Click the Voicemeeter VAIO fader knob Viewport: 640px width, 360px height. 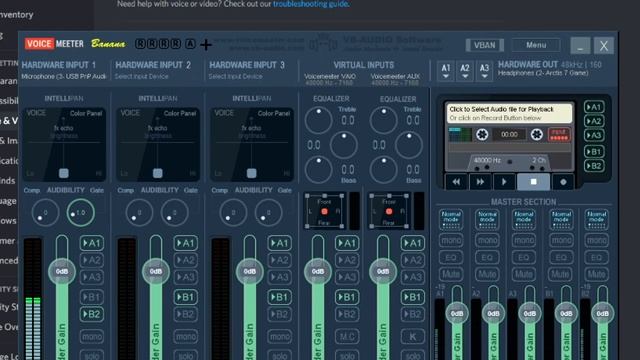tap(318, 271)
